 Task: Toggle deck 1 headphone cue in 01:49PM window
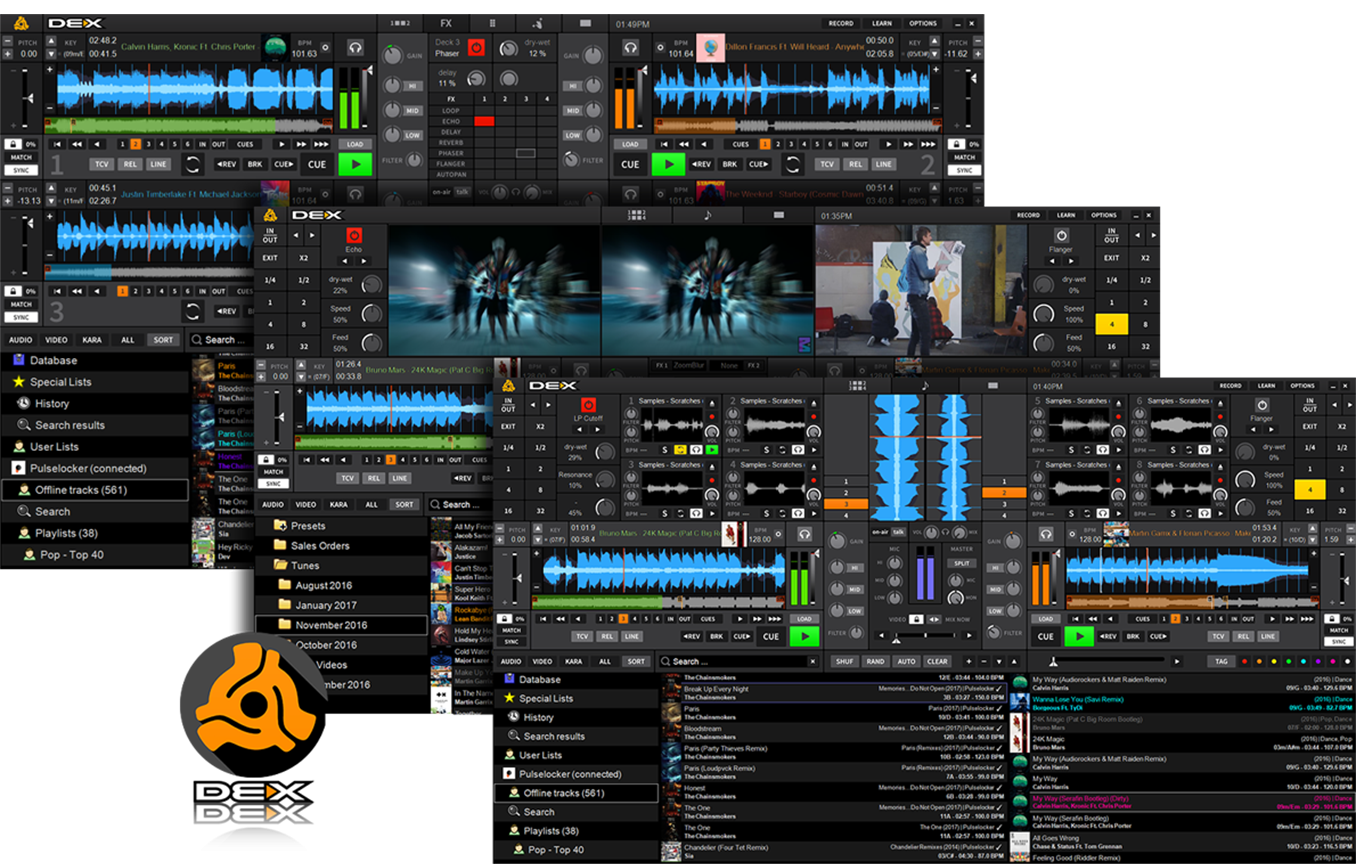point(354,46)
